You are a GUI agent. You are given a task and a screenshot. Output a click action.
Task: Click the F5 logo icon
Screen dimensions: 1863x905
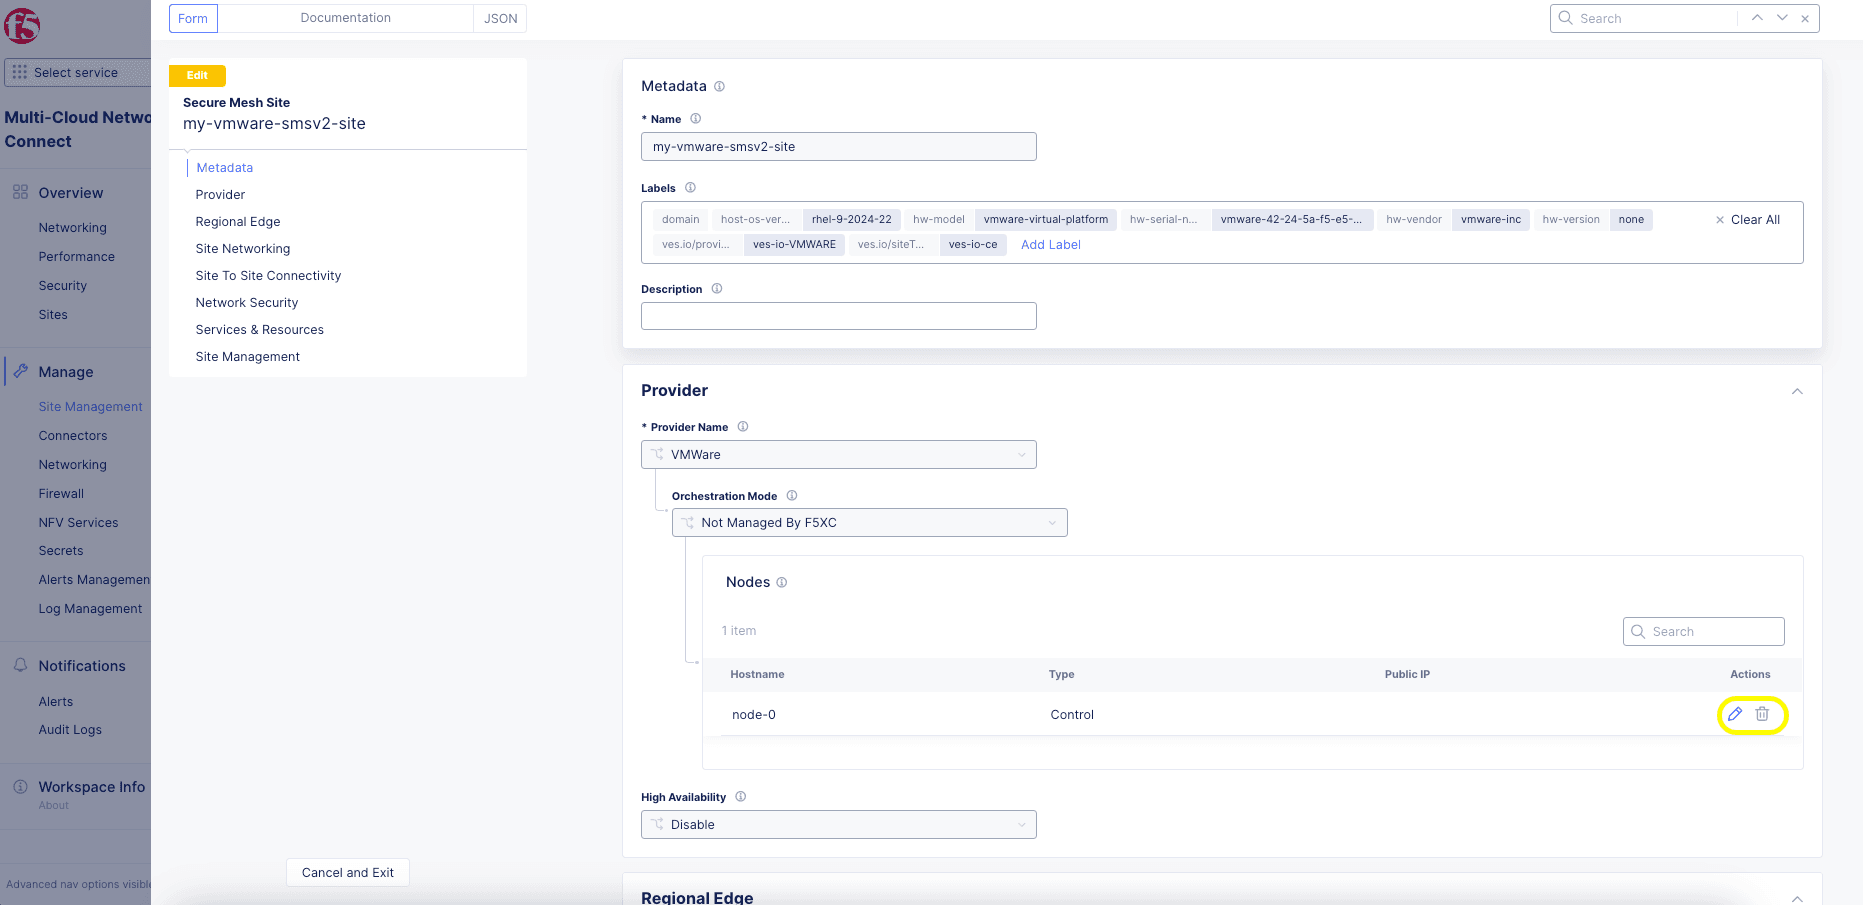(x=21, y=25)
